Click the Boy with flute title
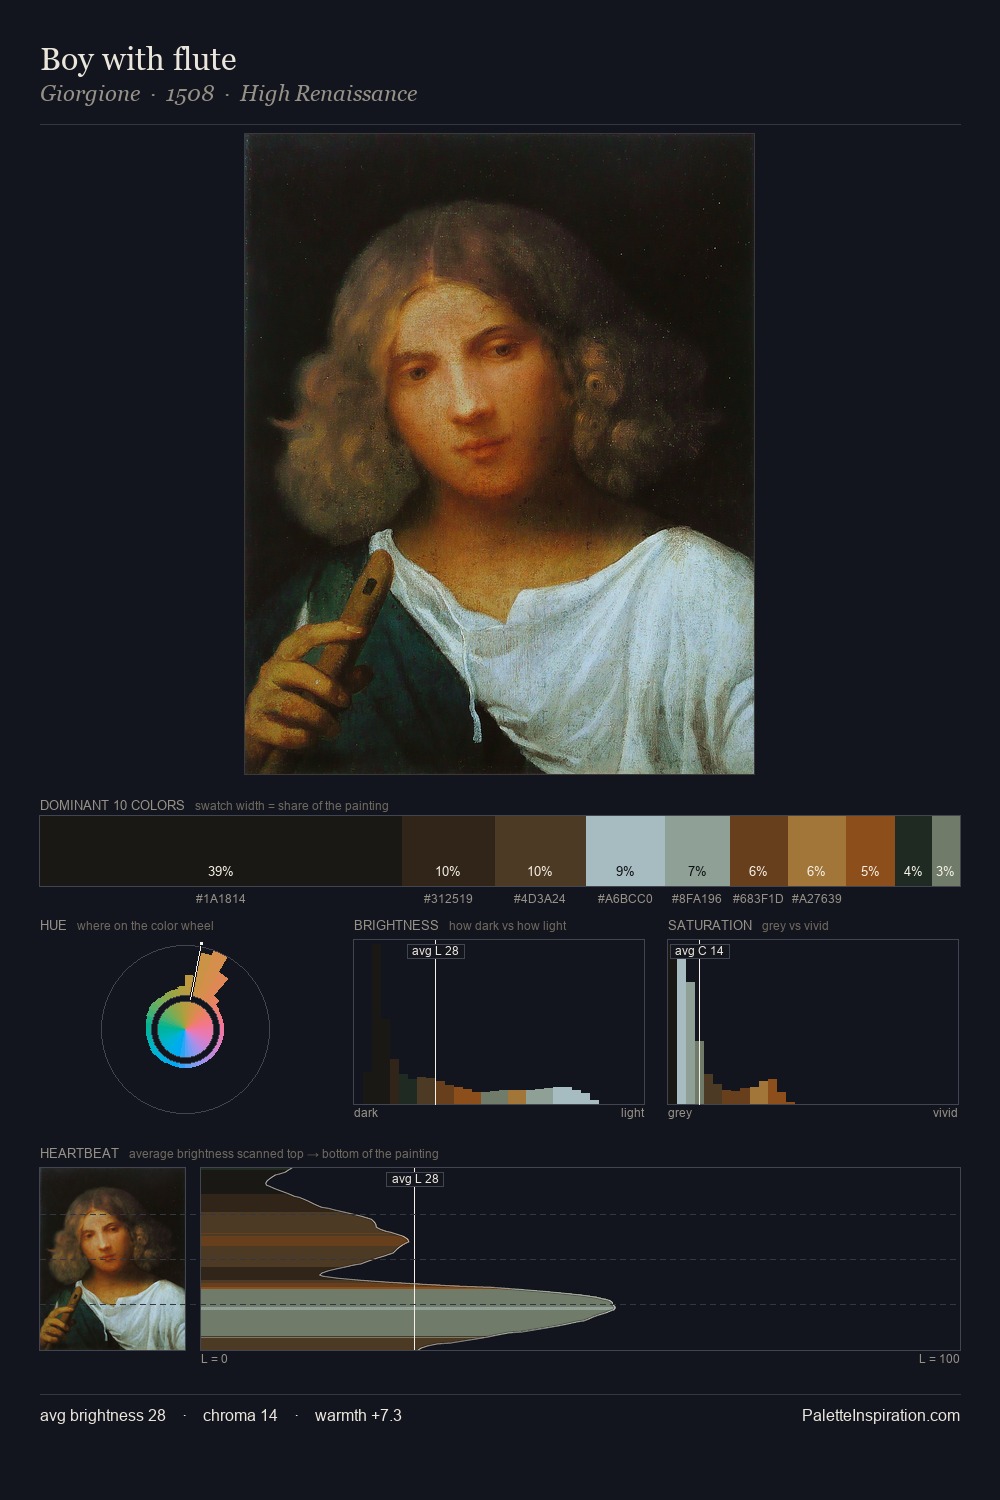 click(138, 59)
